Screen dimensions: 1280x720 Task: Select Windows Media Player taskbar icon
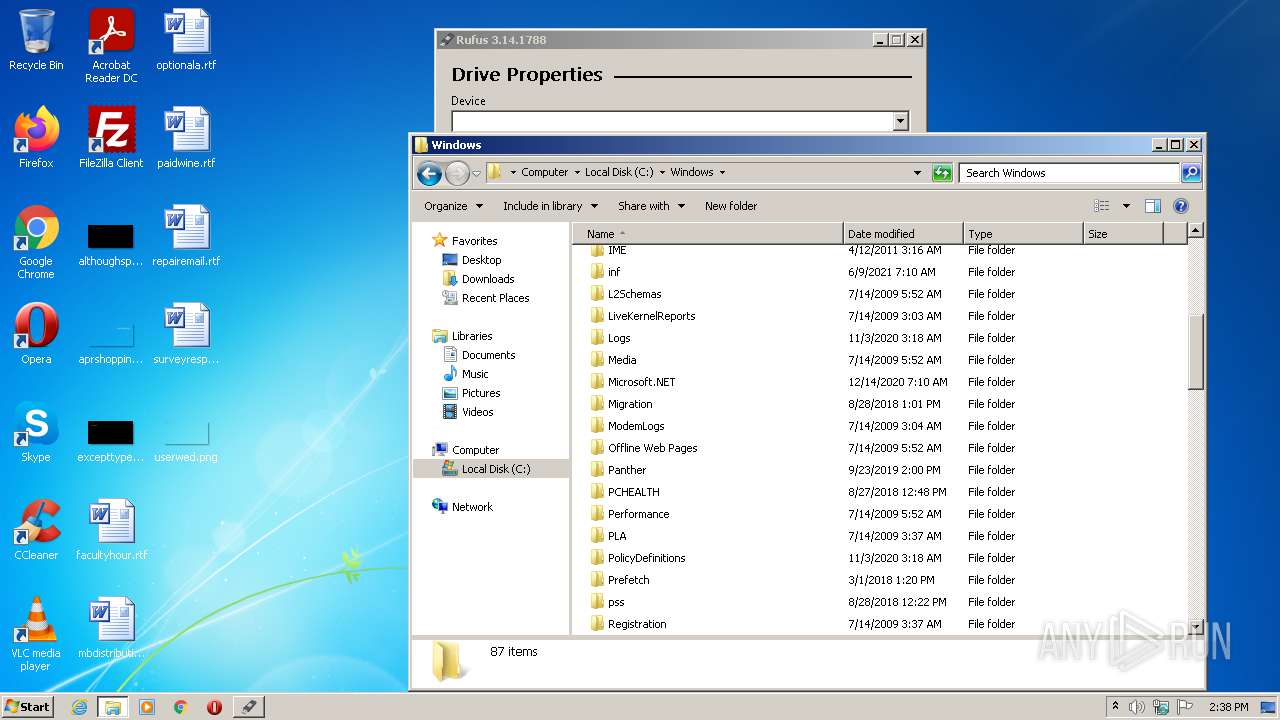click(x=147, y=707)
